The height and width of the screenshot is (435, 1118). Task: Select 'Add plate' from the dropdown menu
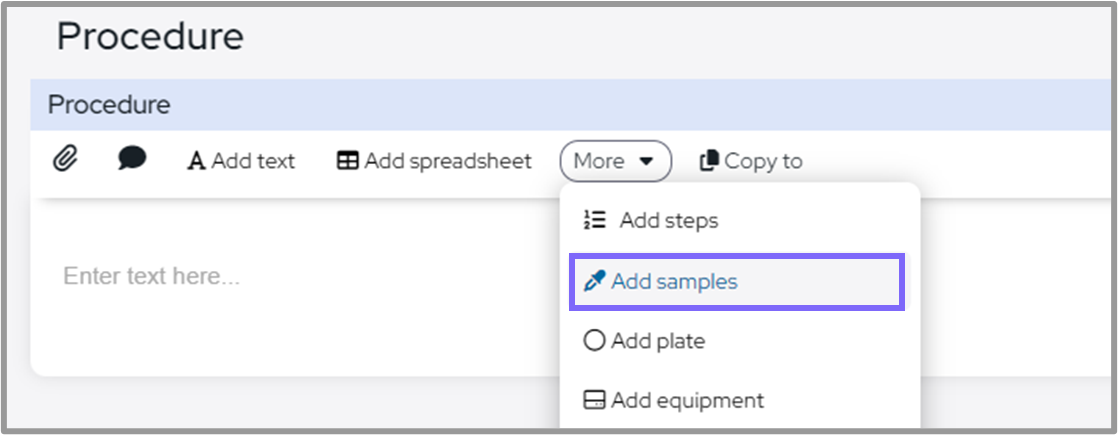658,341
